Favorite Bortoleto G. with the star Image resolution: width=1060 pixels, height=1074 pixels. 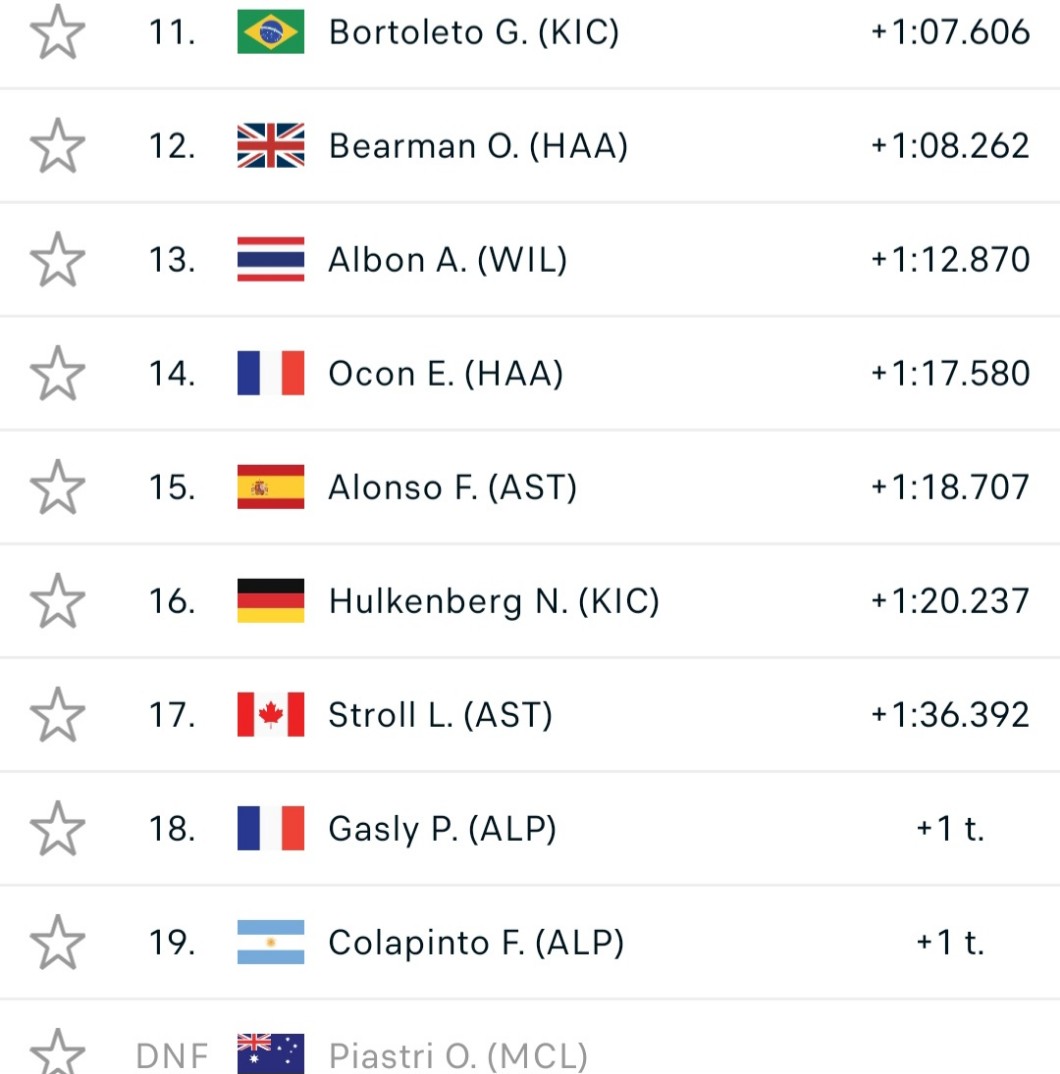[x=58, y=33]
